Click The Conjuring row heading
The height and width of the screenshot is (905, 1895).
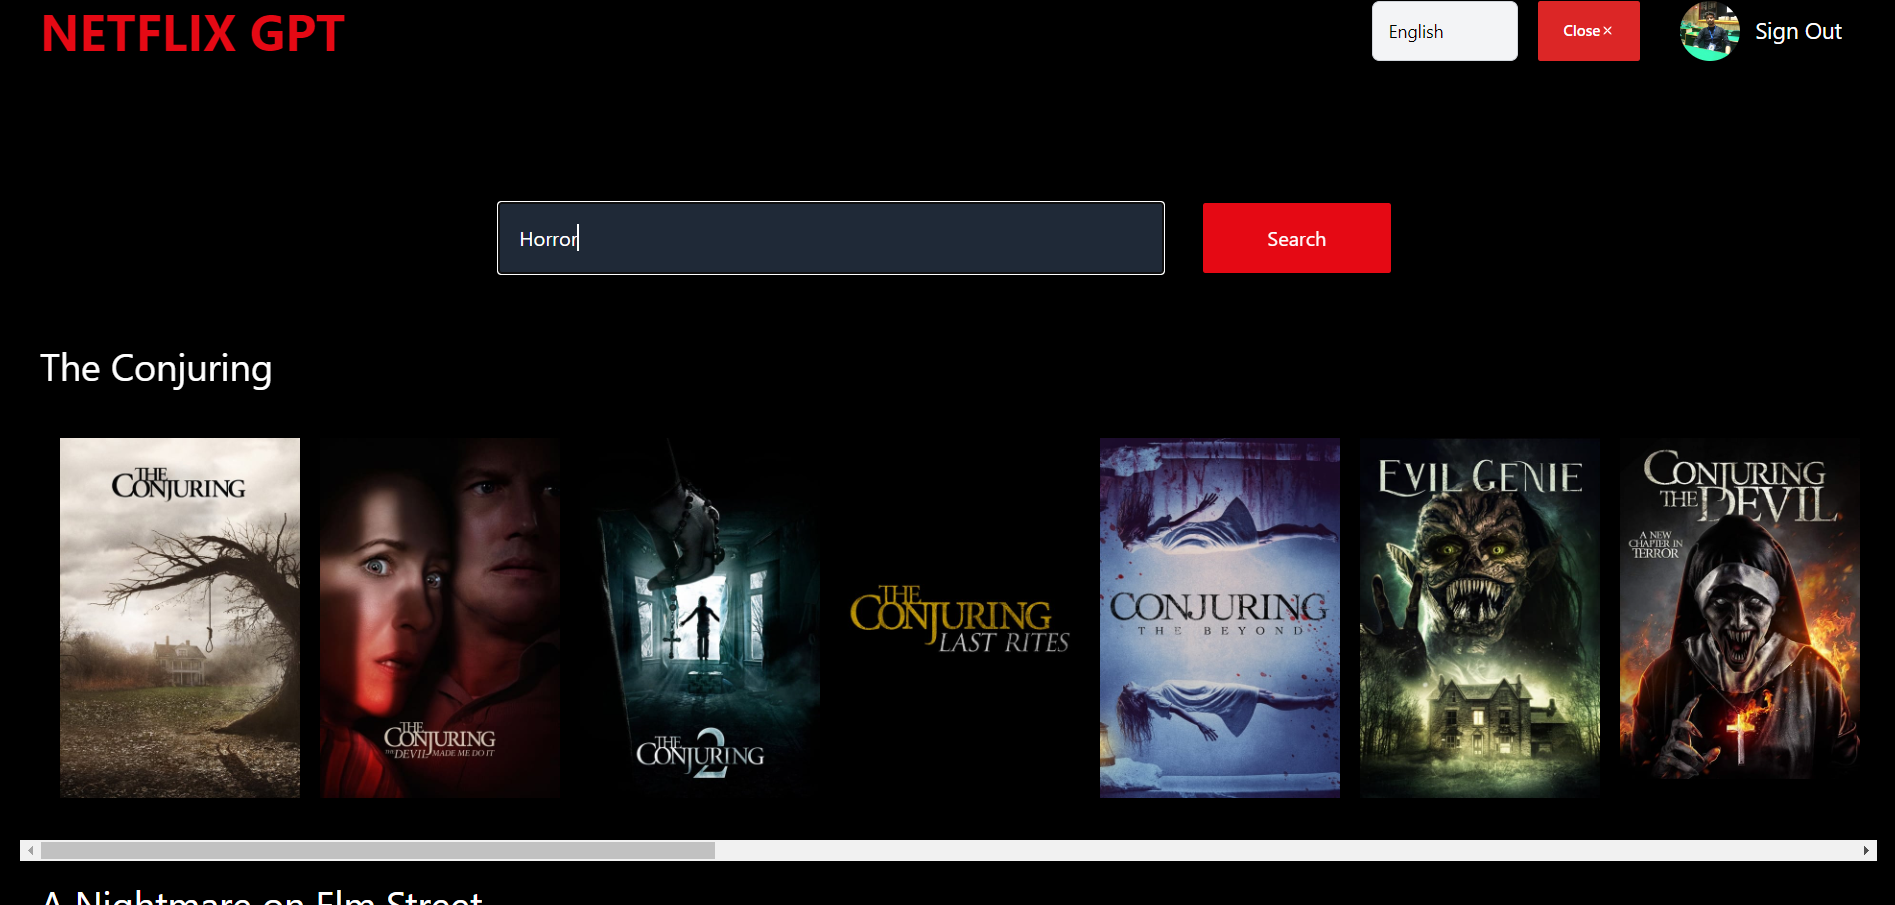click(156, 368)
